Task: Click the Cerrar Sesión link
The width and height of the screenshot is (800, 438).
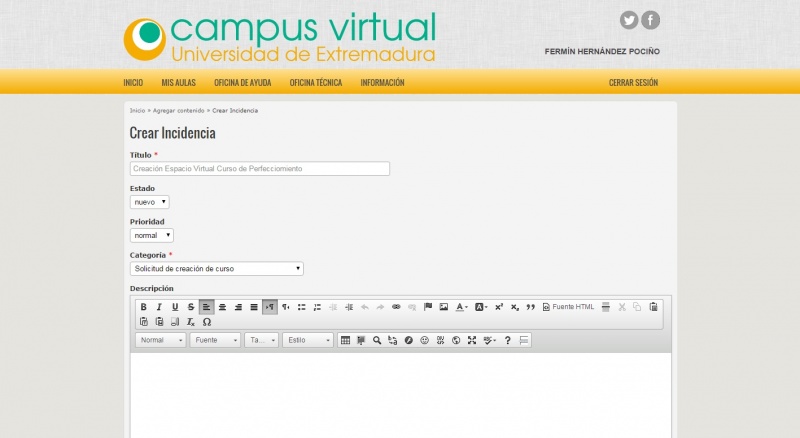Action: [x=633, y=83]
